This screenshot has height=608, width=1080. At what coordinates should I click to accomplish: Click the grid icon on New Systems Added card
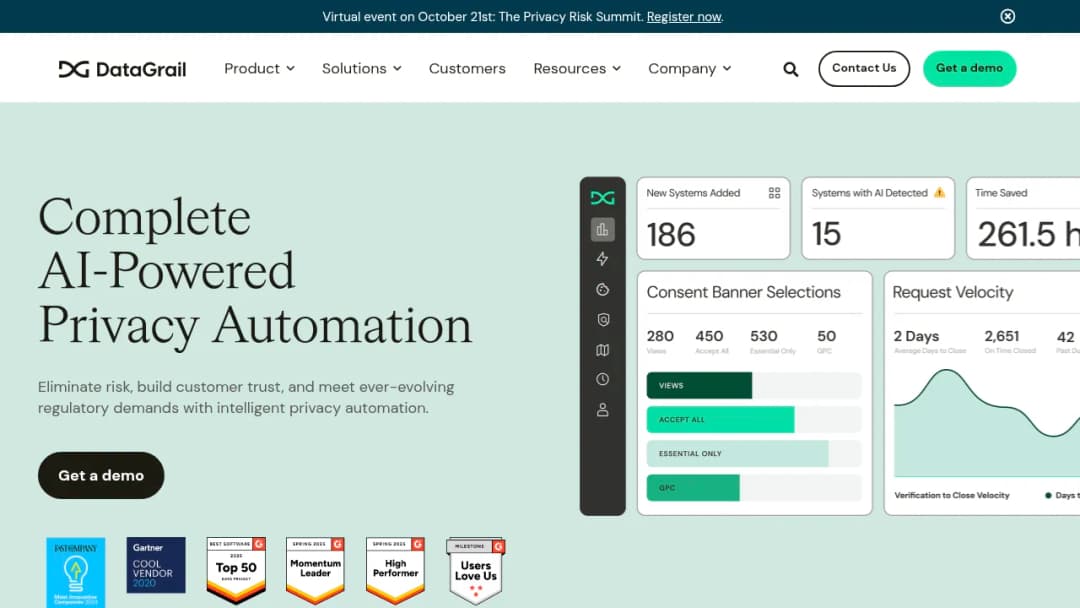774,193
